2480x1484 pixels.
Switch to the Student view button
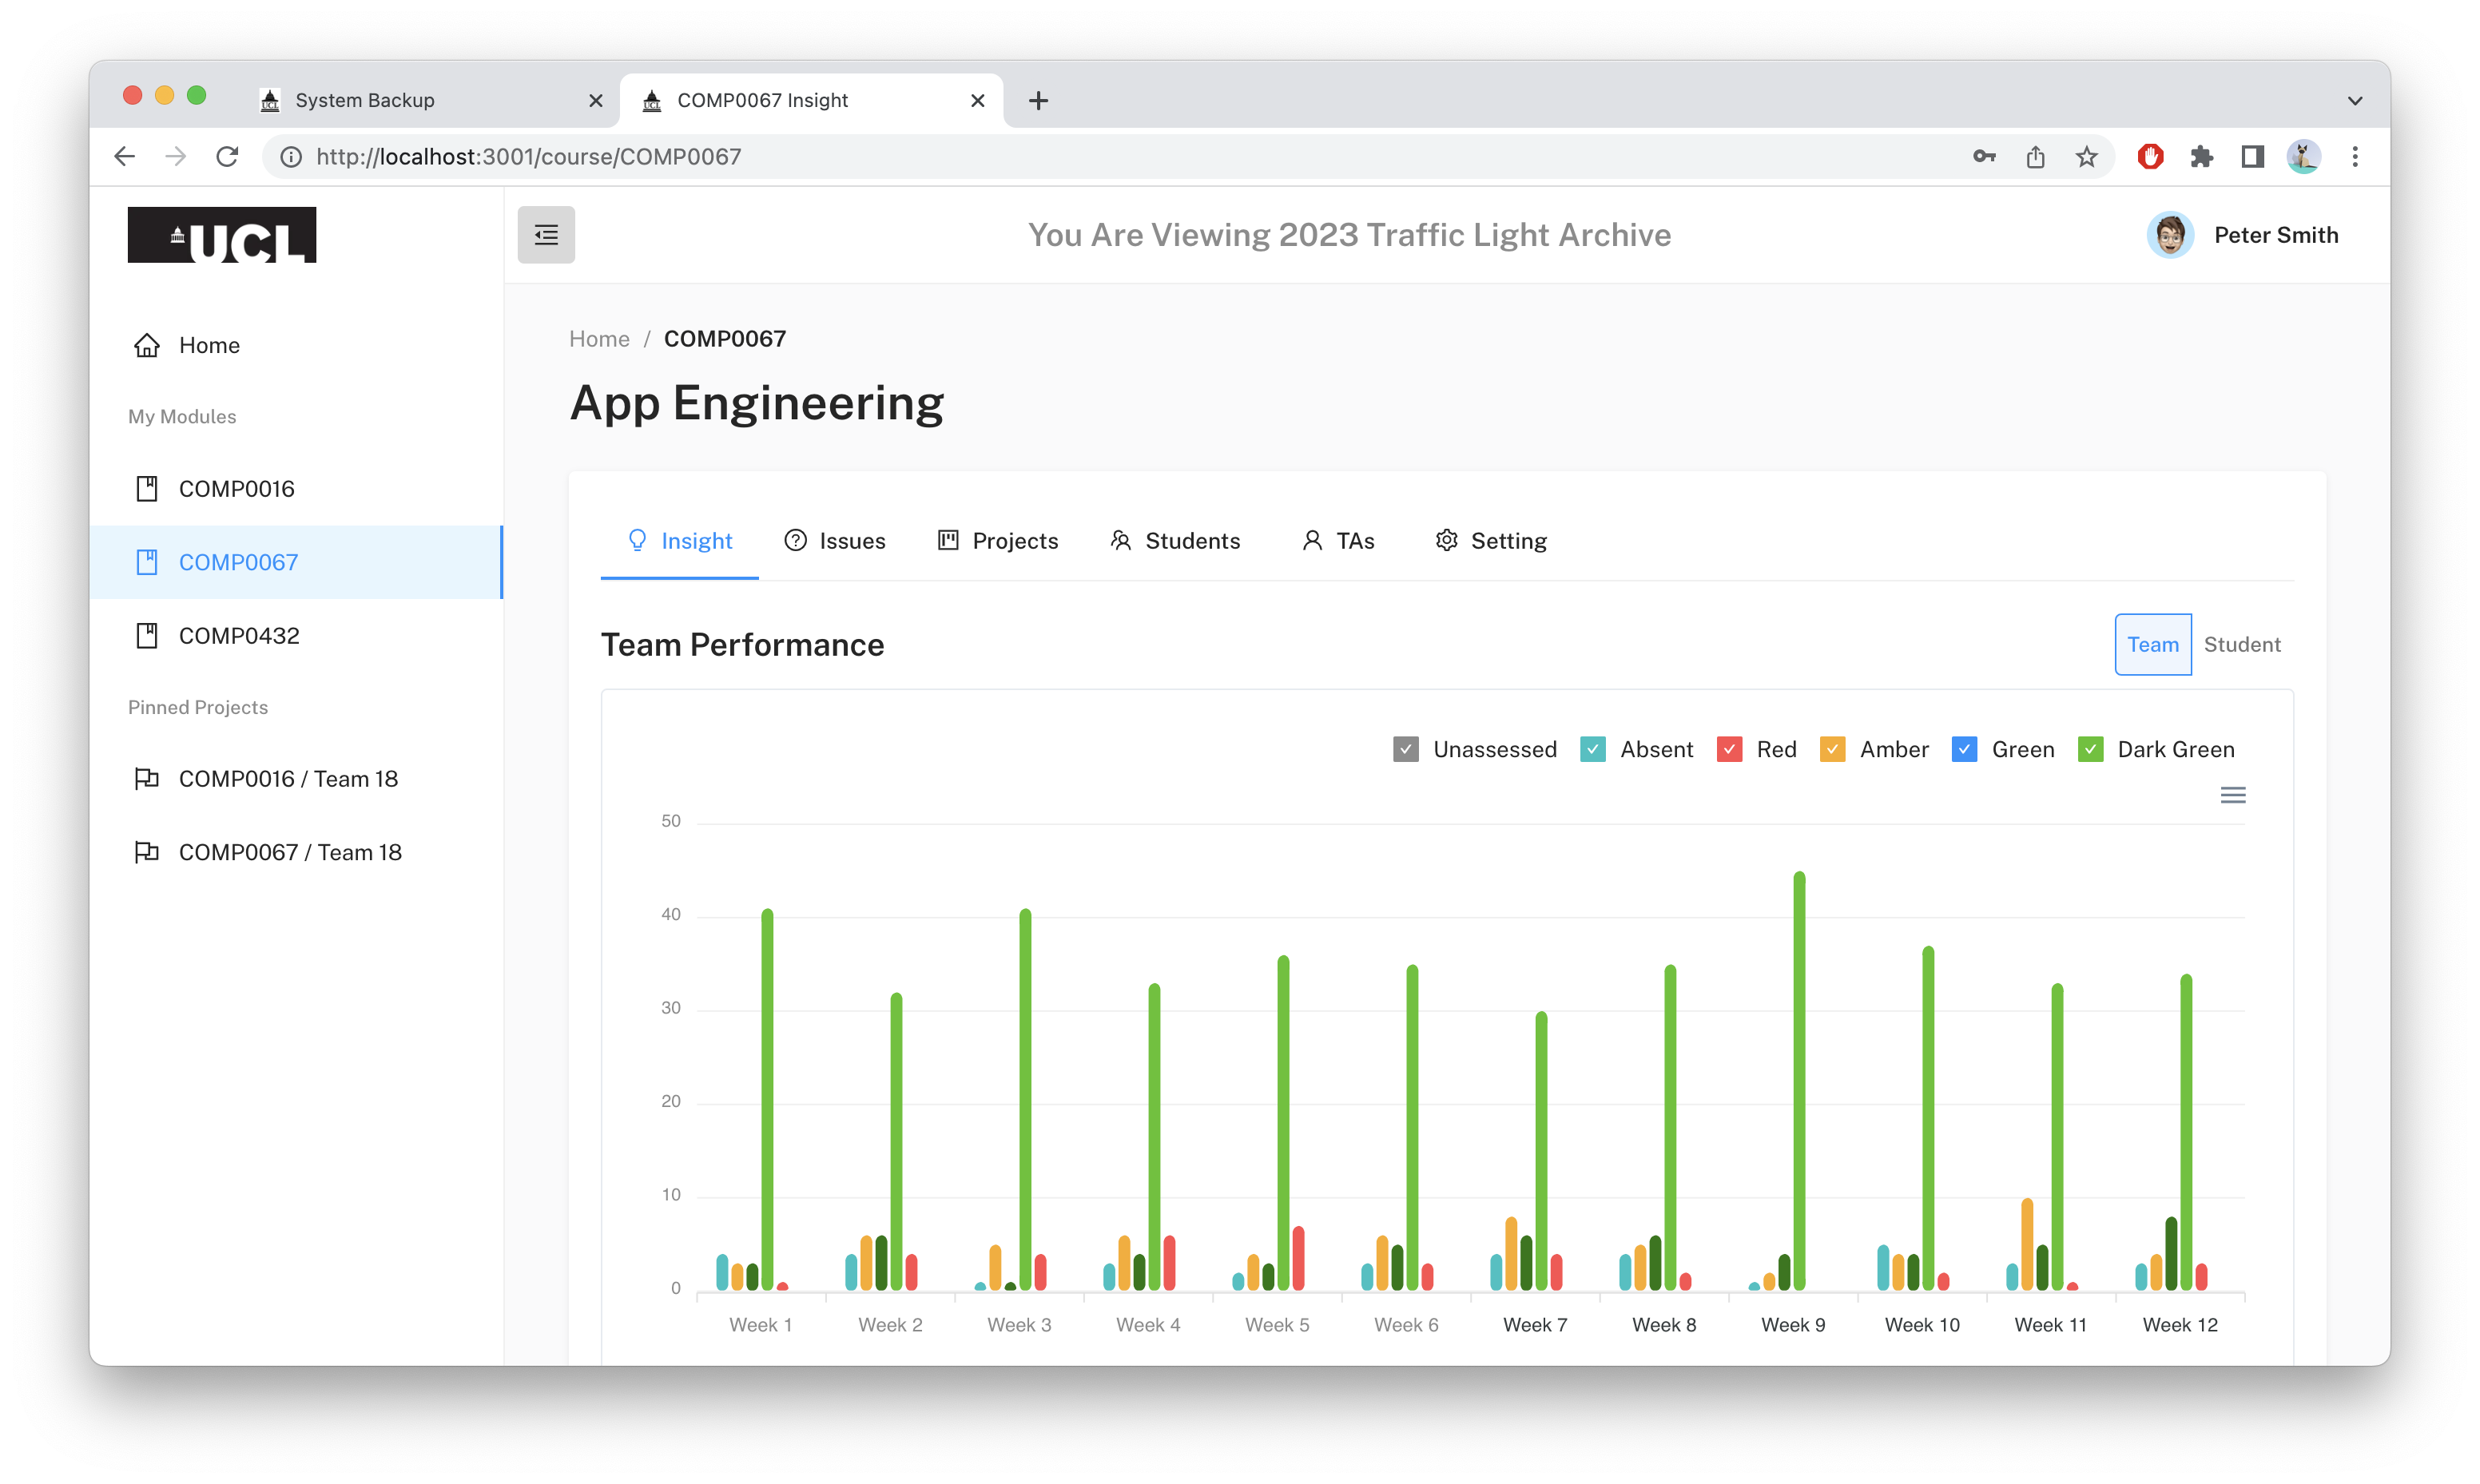click(x=2241, y=644)
